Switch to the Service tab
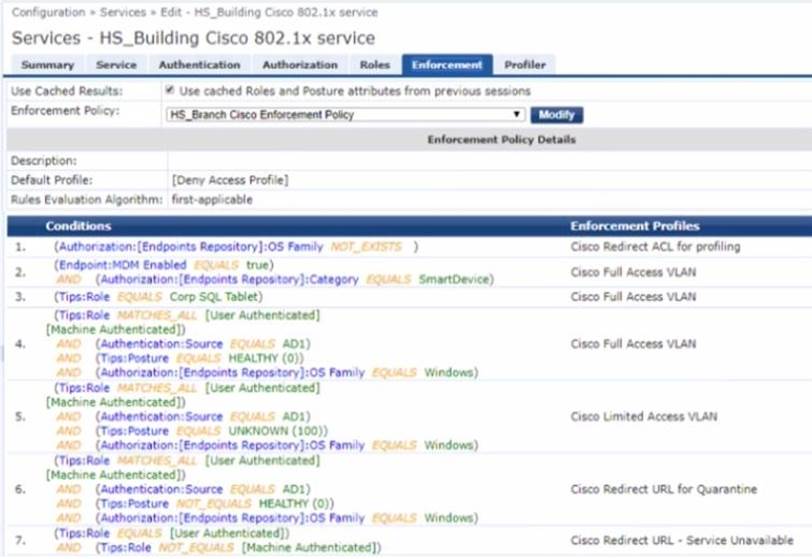Image resolution: width=812 pixels, height=559 pixels. (117, 65)
